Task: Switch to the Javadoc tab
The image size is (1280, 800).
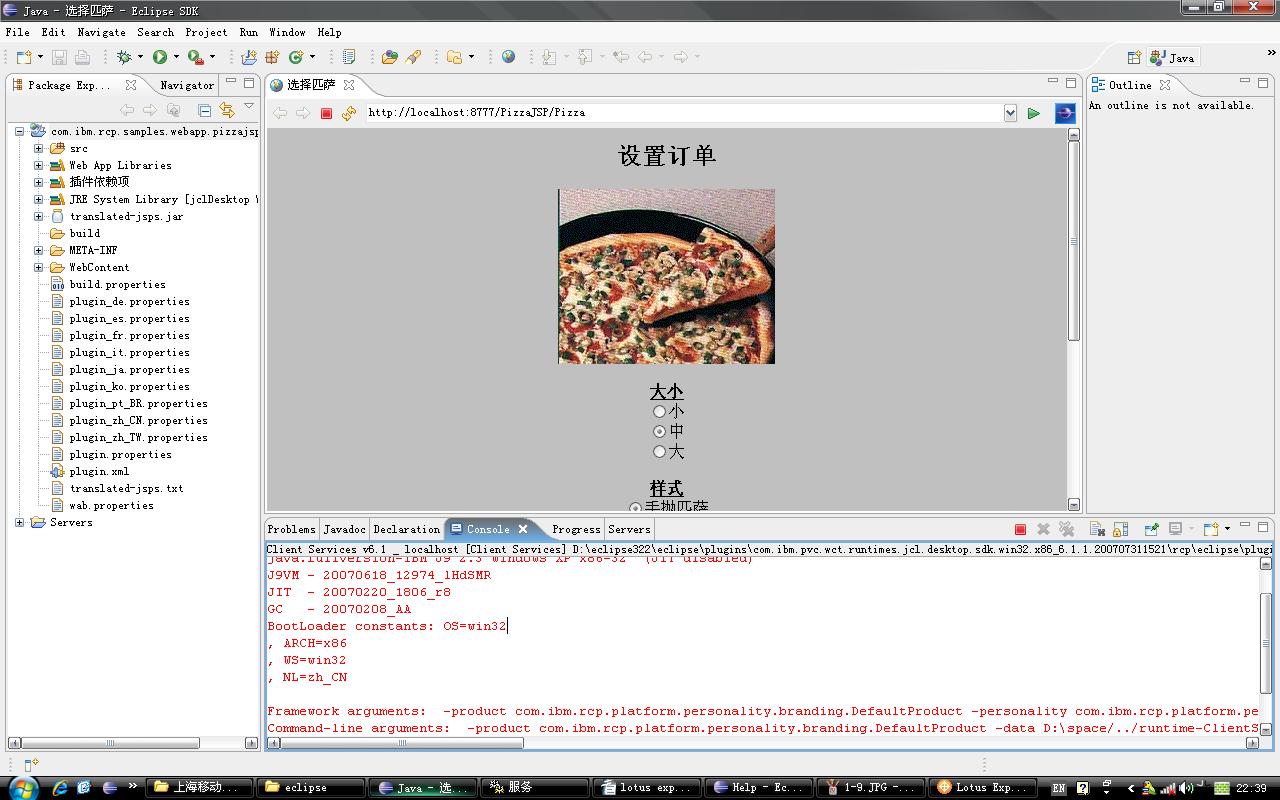Action: (x=344, y=529)
